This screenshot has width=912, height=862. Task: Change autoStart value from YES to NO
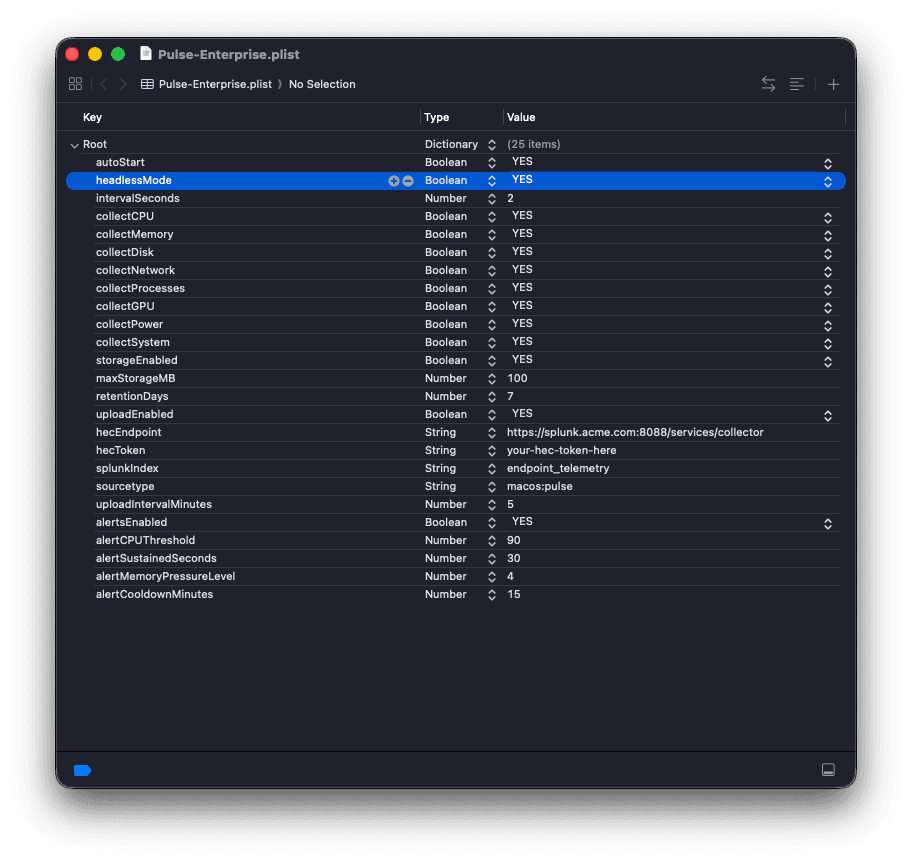coord(827,163)
